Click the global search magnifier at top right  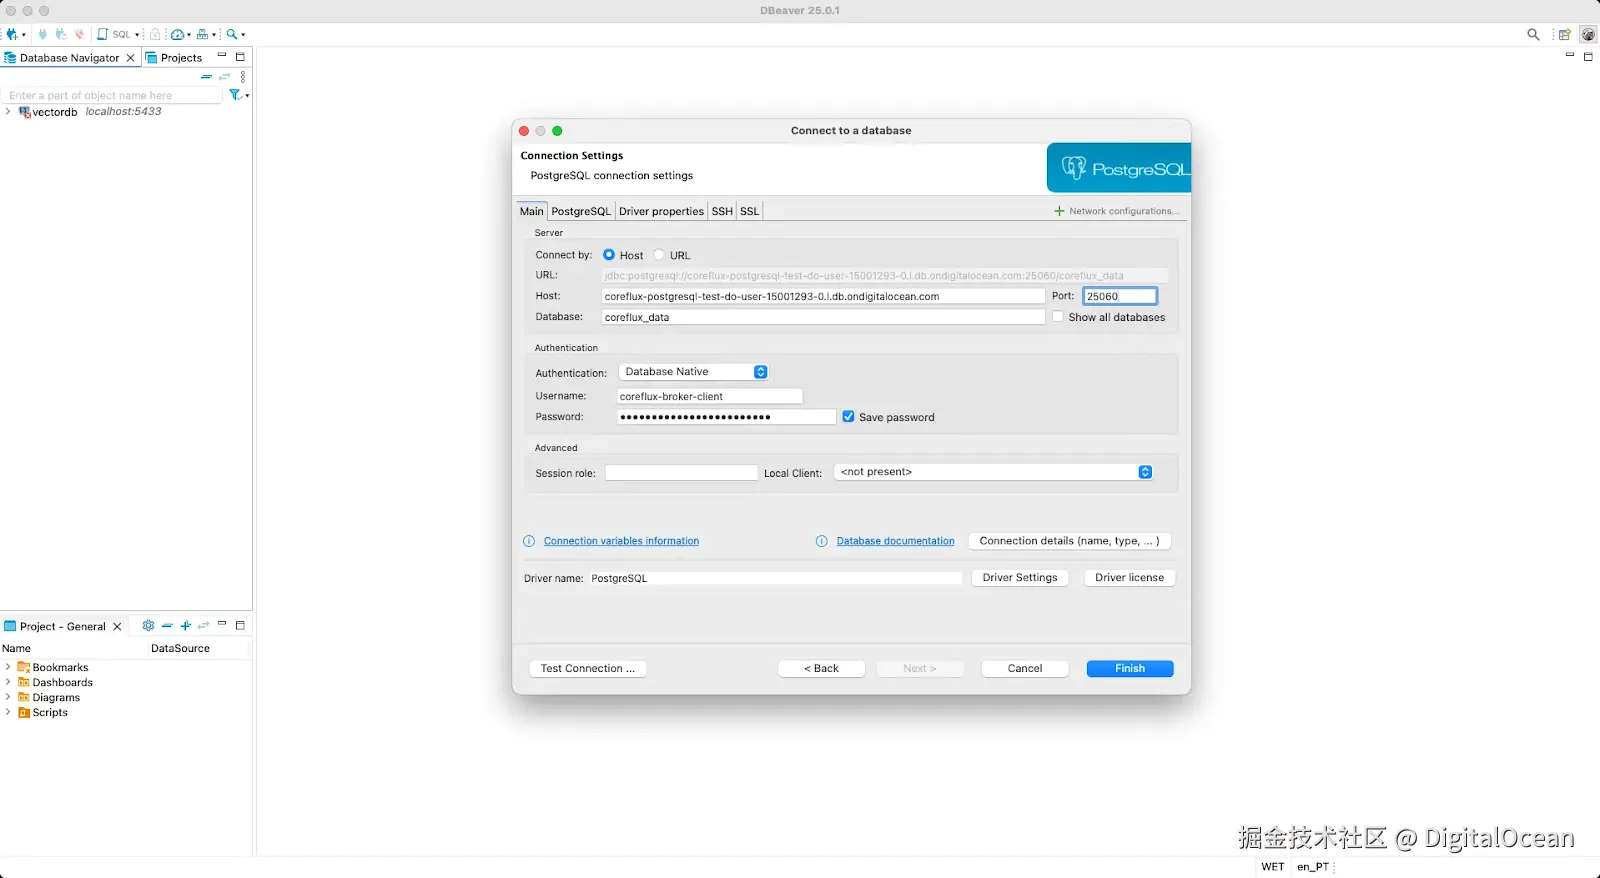point(1533,34)
